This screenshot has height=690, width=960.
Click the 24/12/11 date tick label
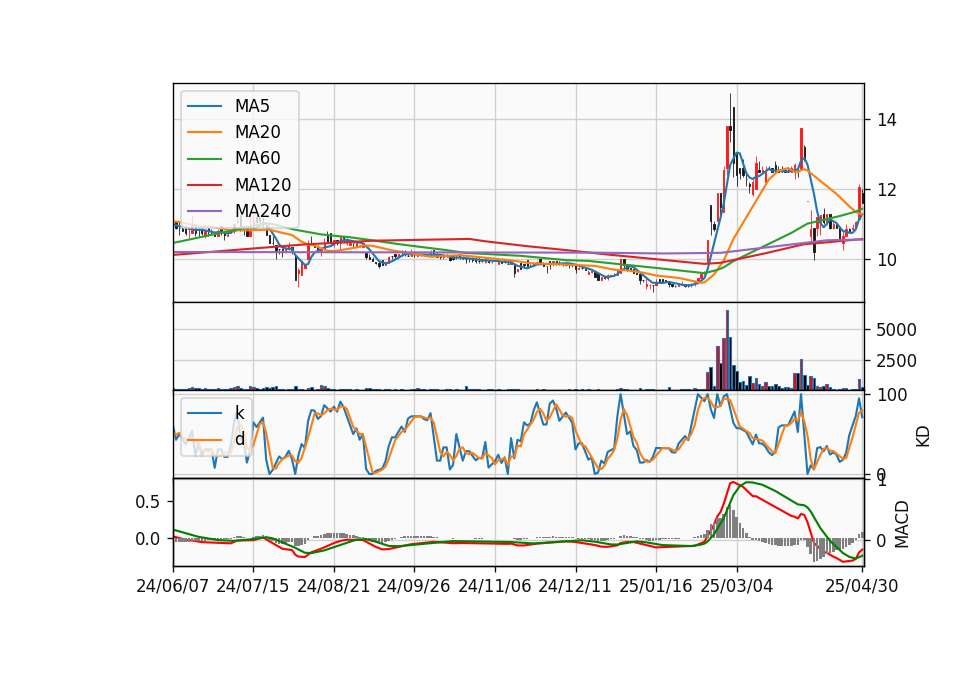point(575,586)
